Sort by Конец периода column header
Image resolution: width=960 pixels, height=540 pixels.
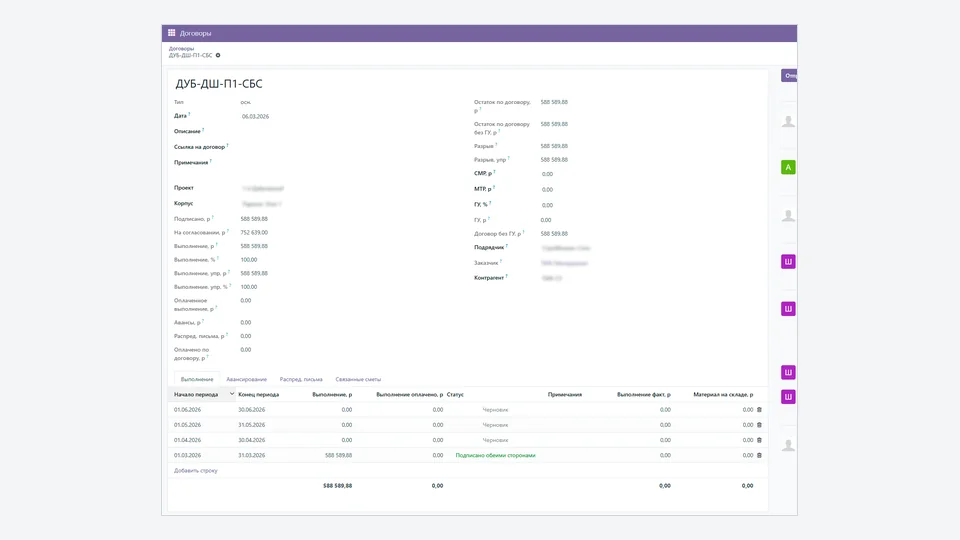[258, 394]
